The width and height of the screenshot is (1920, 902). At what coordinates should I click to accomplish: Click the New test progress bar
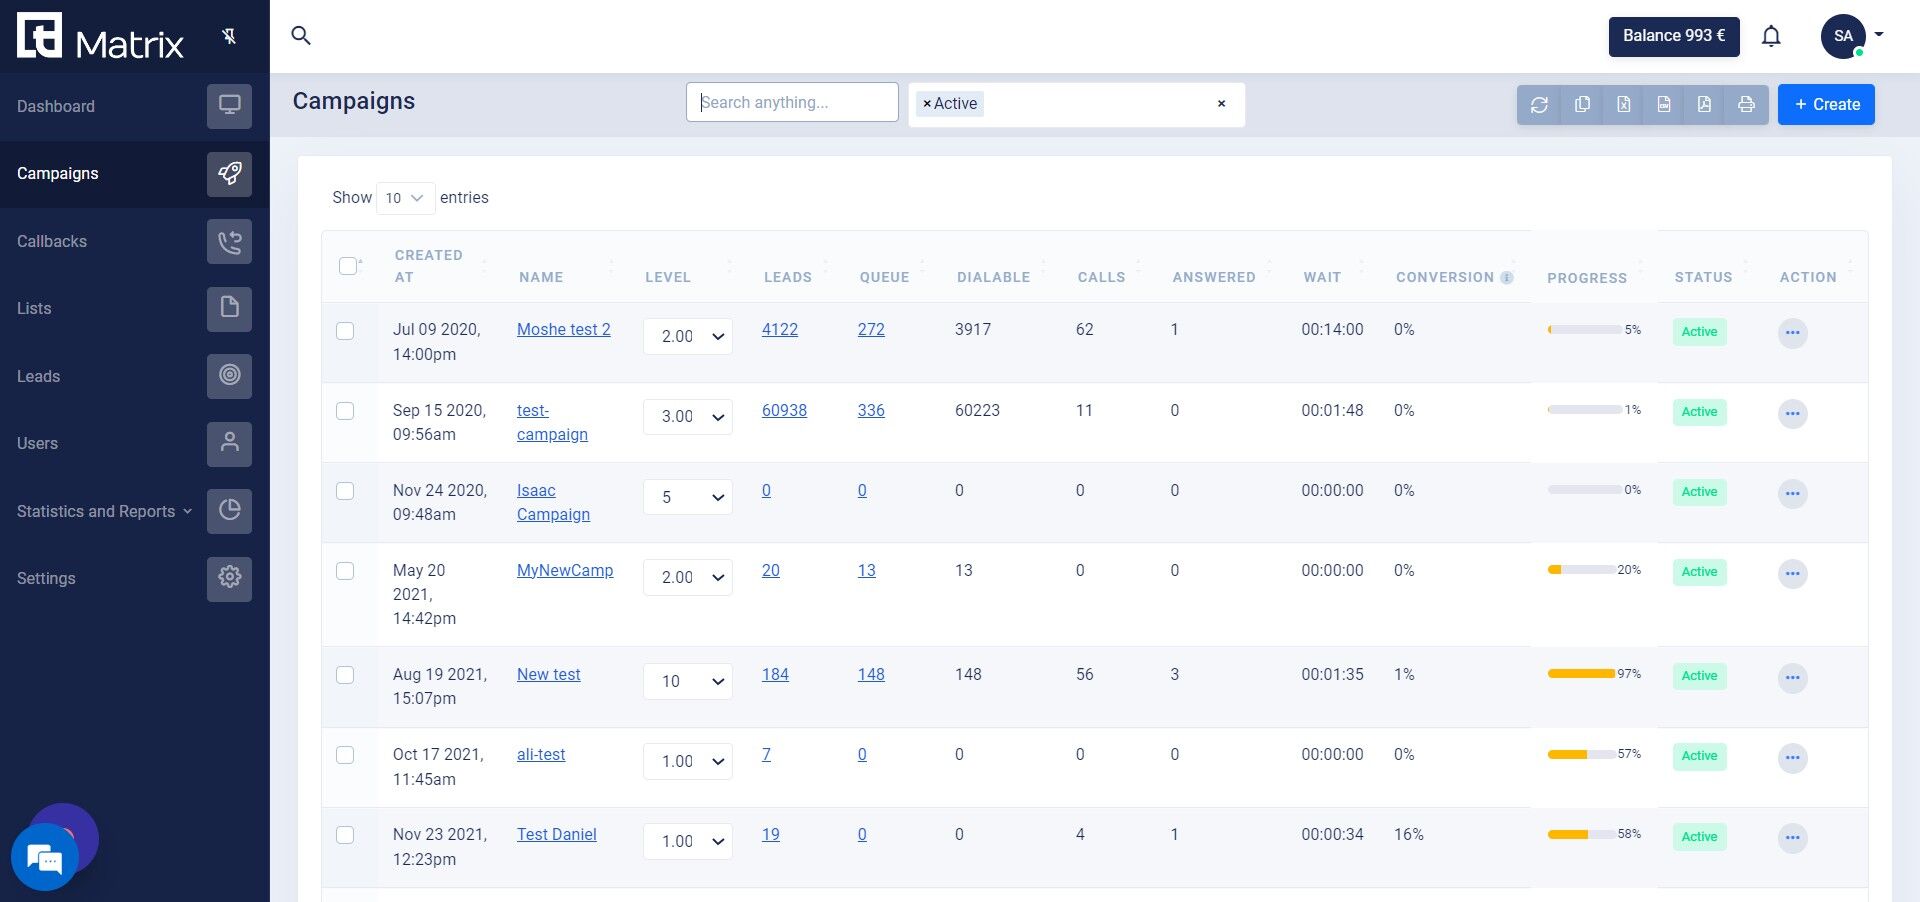[1584, 674]
